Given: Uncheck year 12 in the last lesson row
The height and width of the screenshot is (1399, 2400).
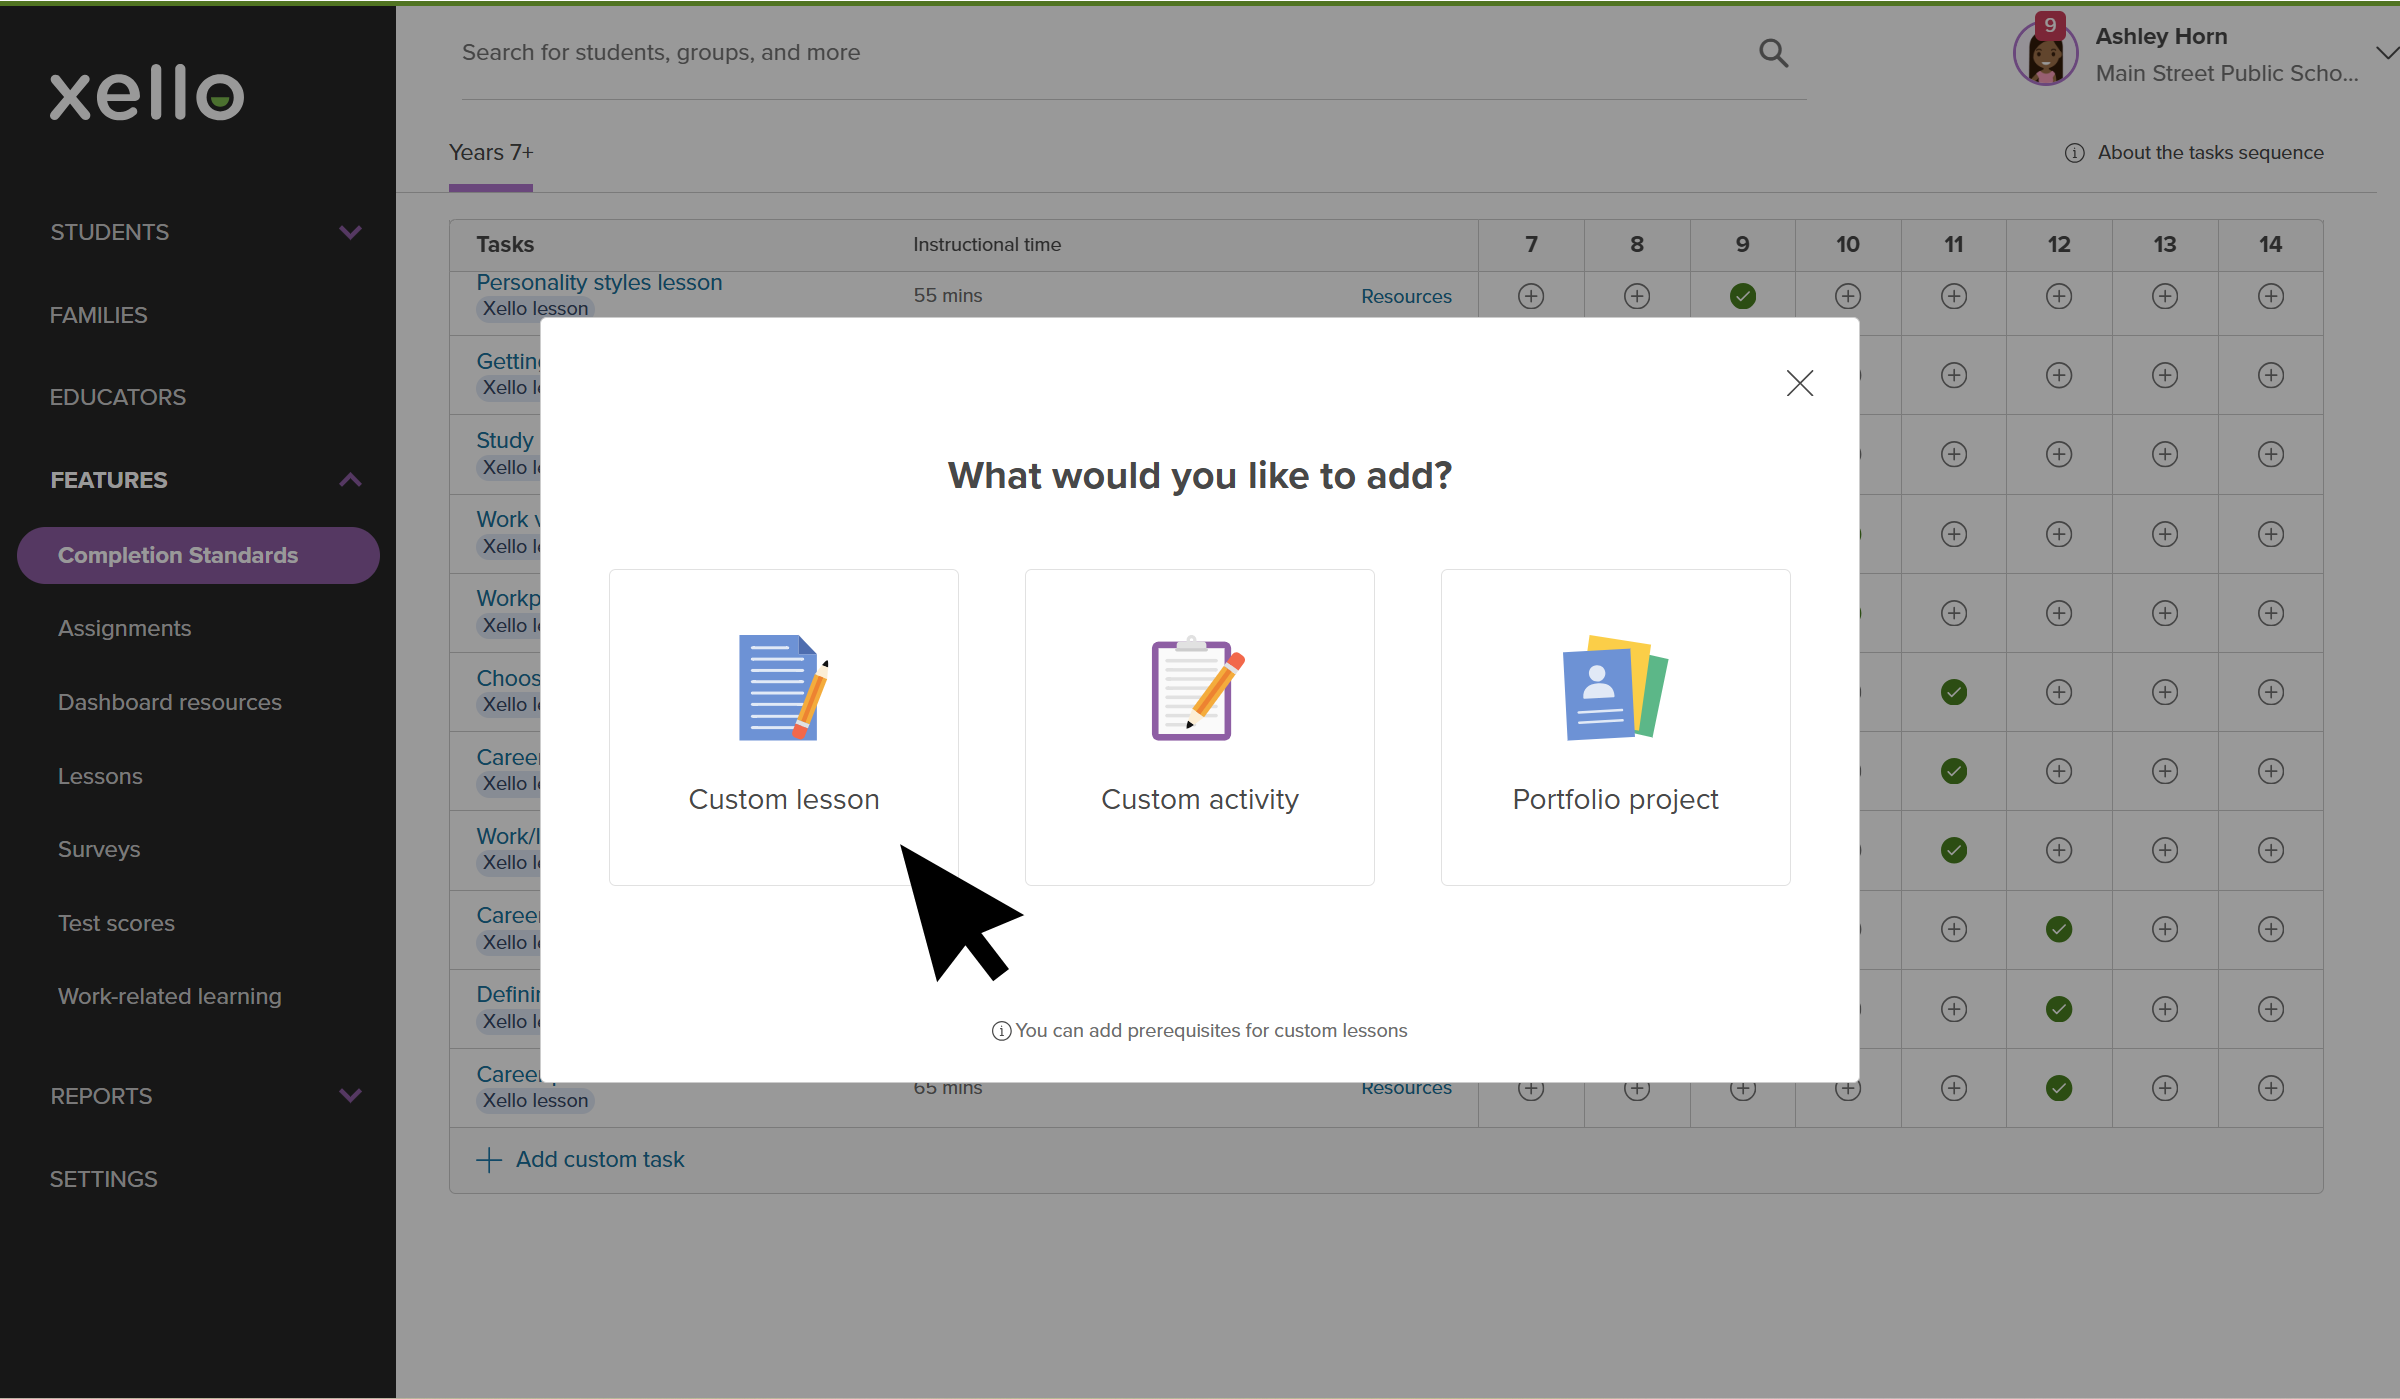Looking at the screenshot, I should [2059, 1088].
